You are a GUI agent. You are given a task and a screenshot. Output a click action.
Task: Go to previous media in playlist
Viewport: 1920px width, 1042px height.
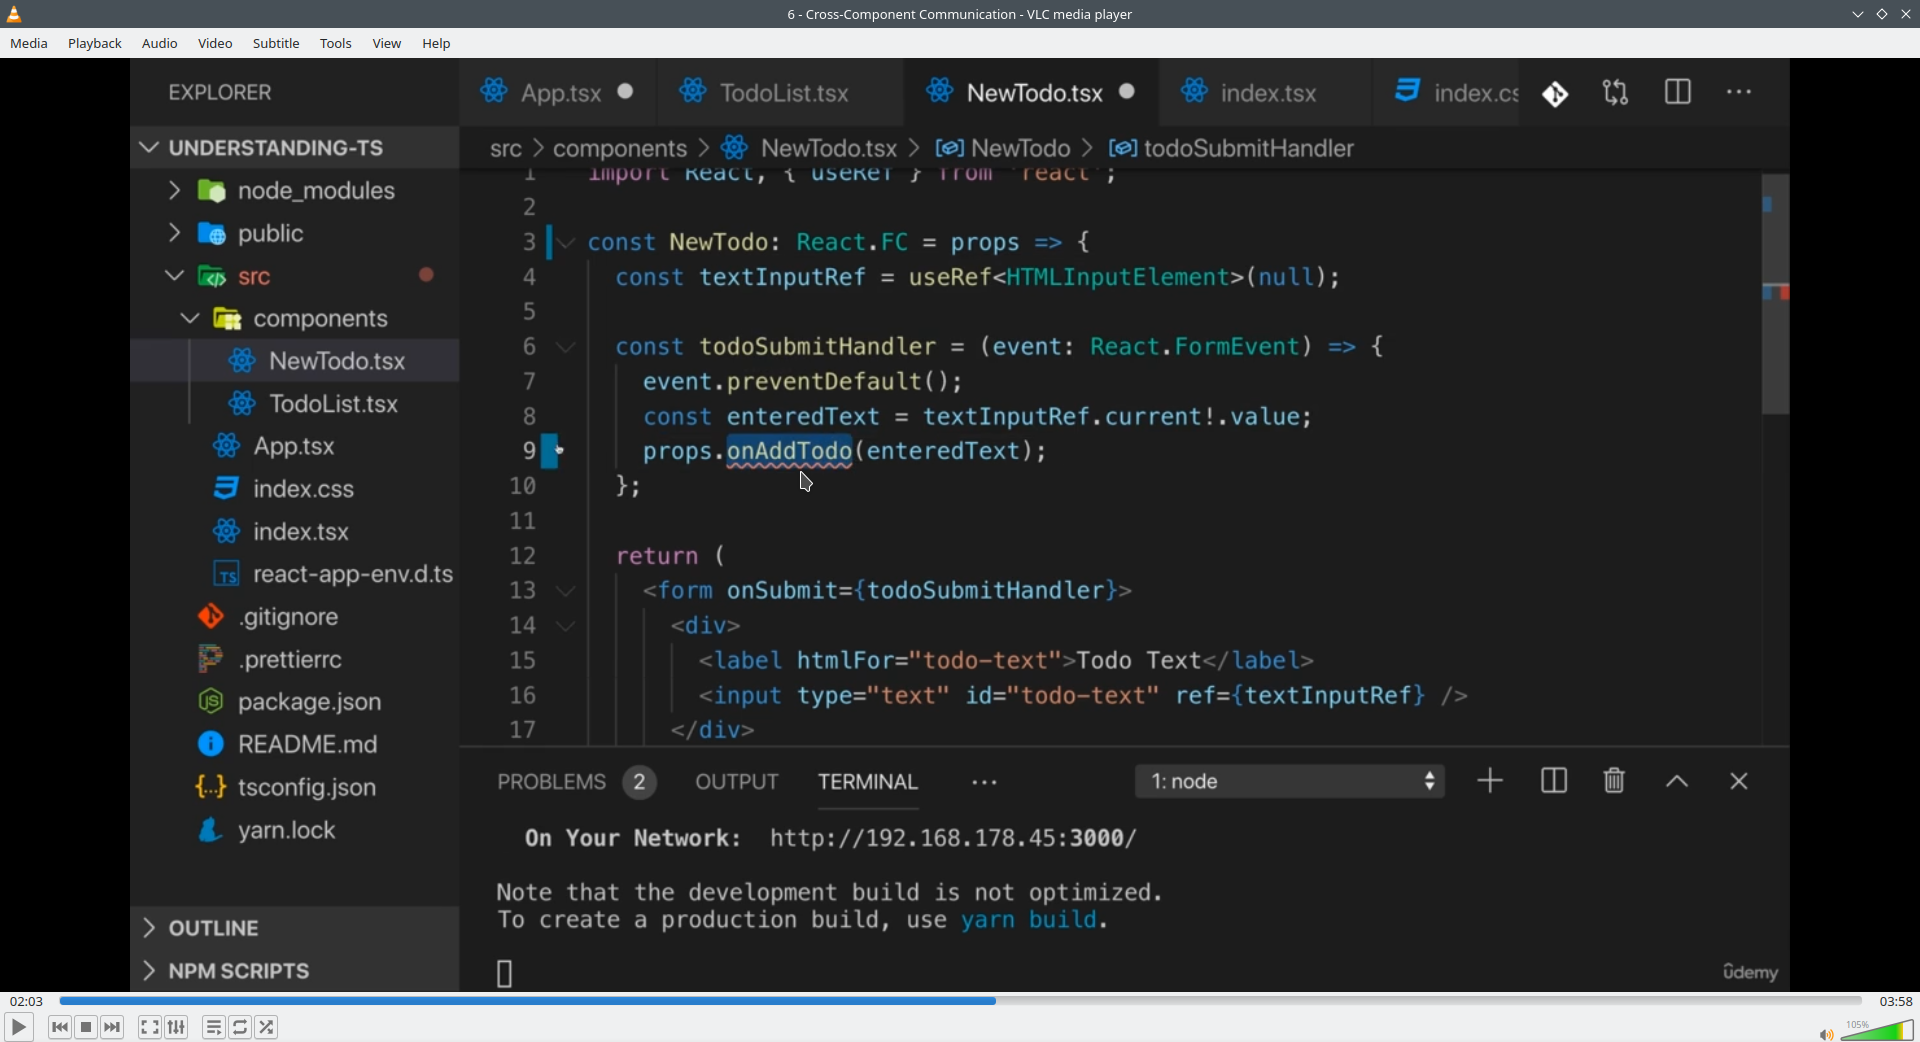coord(60,1027)
